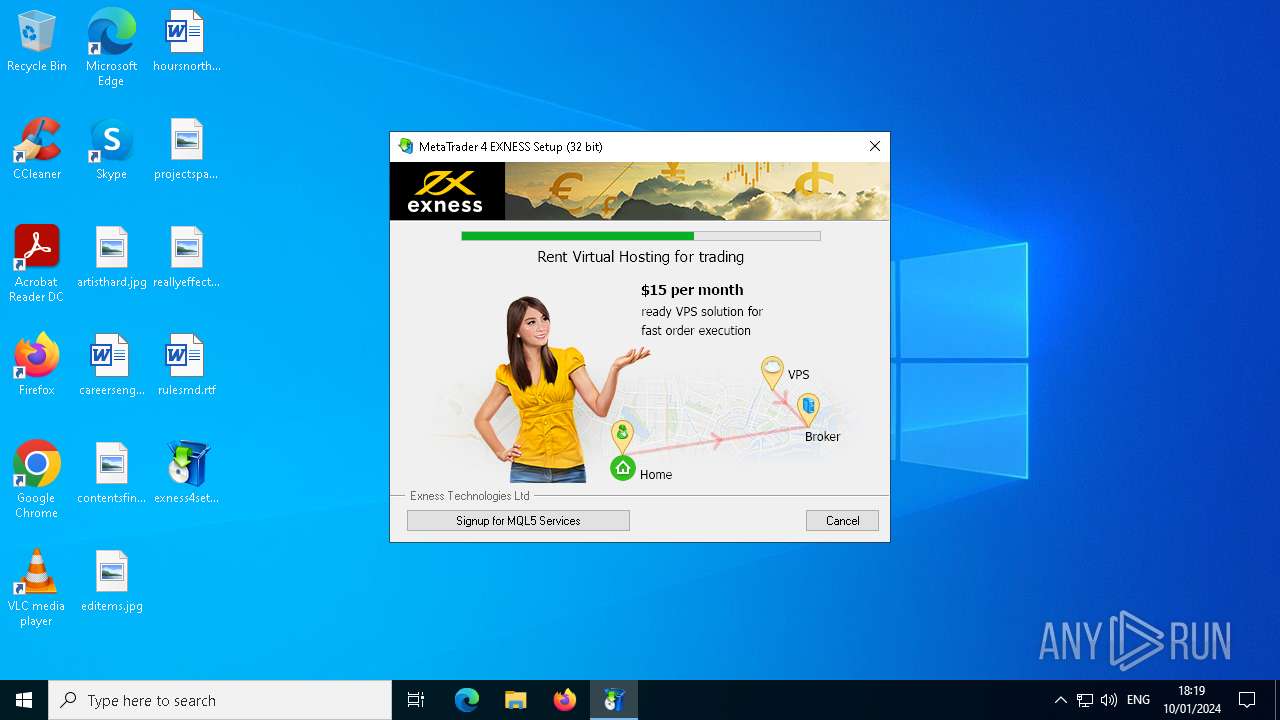This screenshot has height=720, width=1280.
Task: Open the Recycle Bin desktop icon
Action: point(37,40)
